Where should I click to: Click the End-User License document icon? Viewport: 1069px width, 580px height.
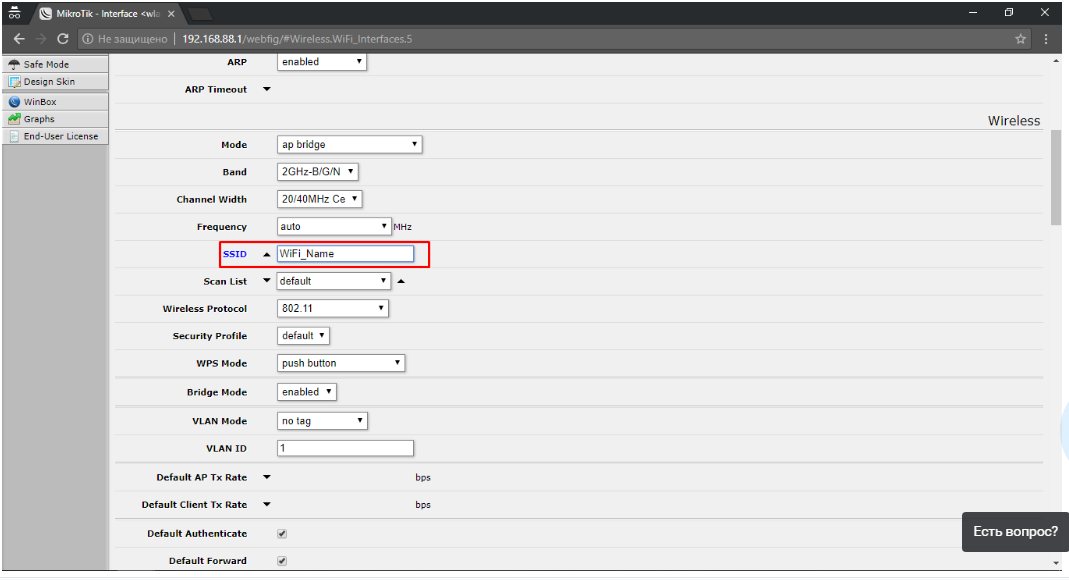(14, 136)
